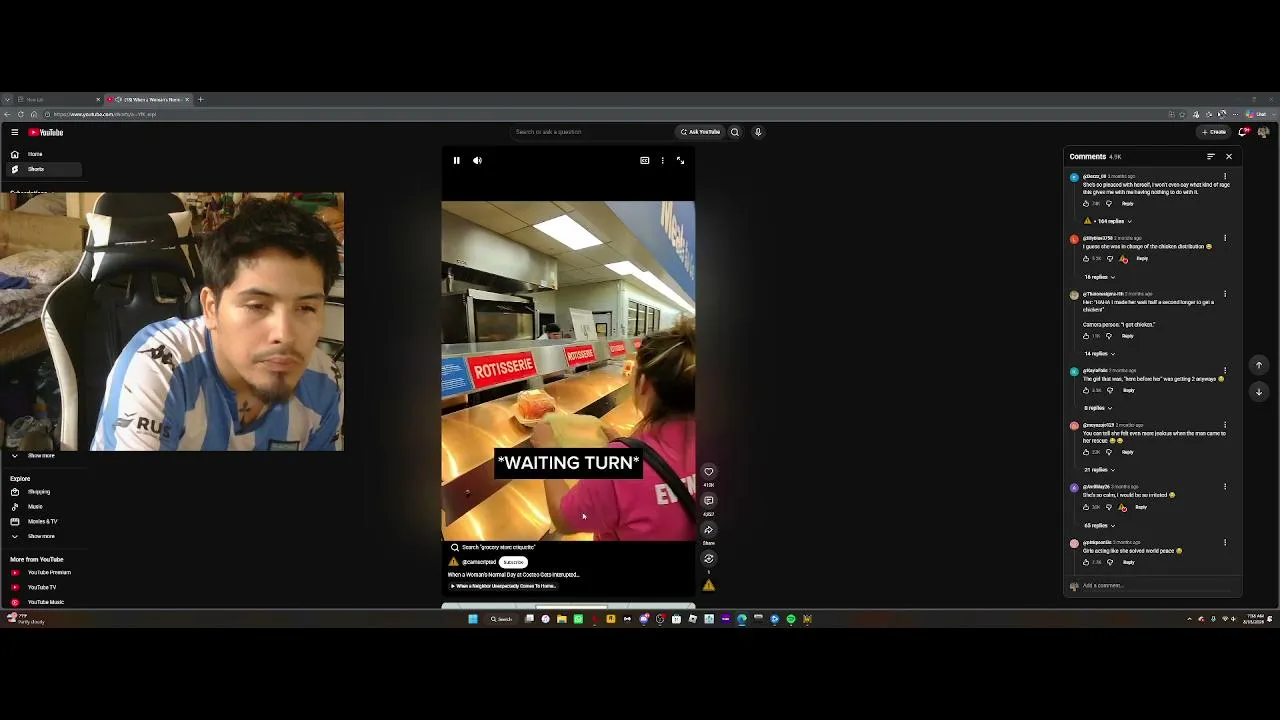Image resolution: width=1280 pixels, height=720 pixels.
Task: Enter fullscreen on the Shorts player
Action: click(680, 160)
